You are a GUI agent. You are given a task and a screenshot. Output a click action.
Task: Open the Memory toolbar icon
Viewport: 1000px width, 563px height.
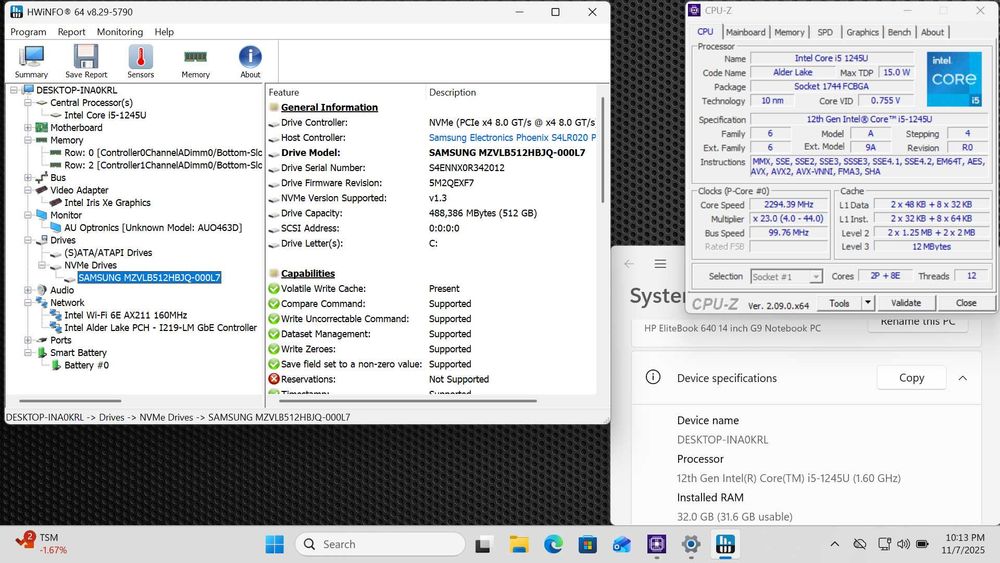pyautogui.click(x=195, y=61)
